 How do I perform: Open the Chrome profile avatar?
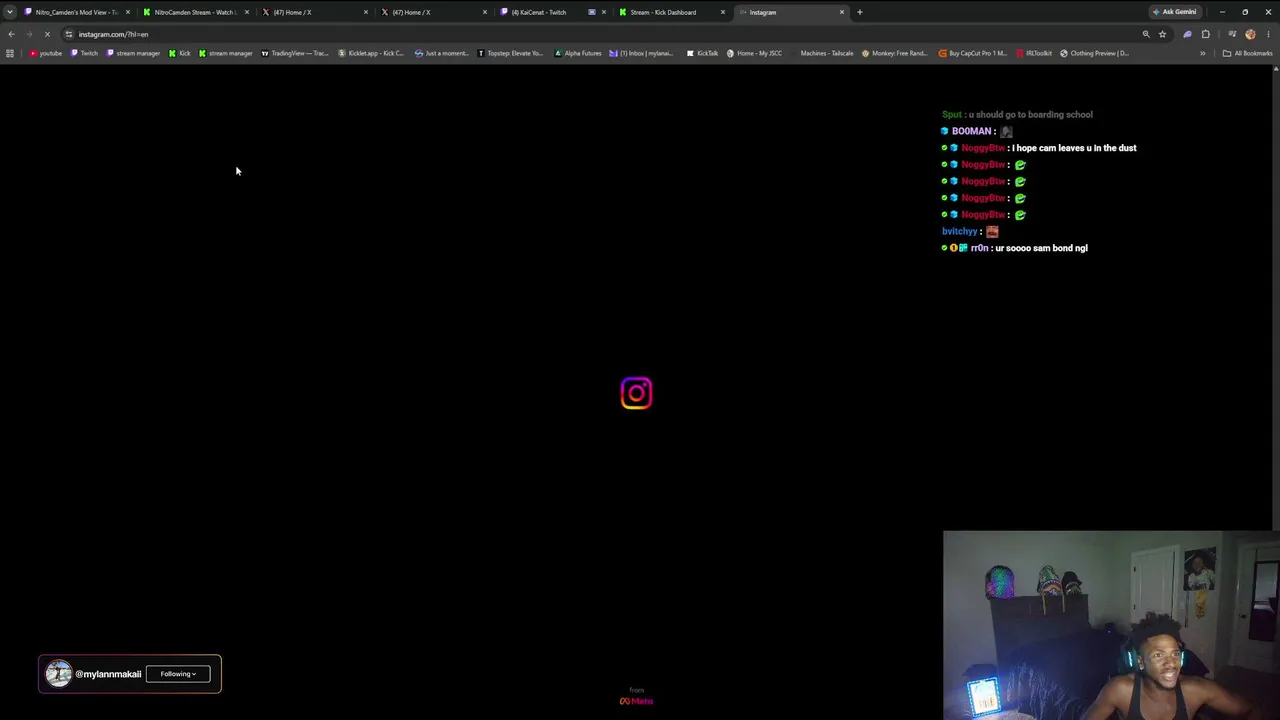click(1250, 34)
